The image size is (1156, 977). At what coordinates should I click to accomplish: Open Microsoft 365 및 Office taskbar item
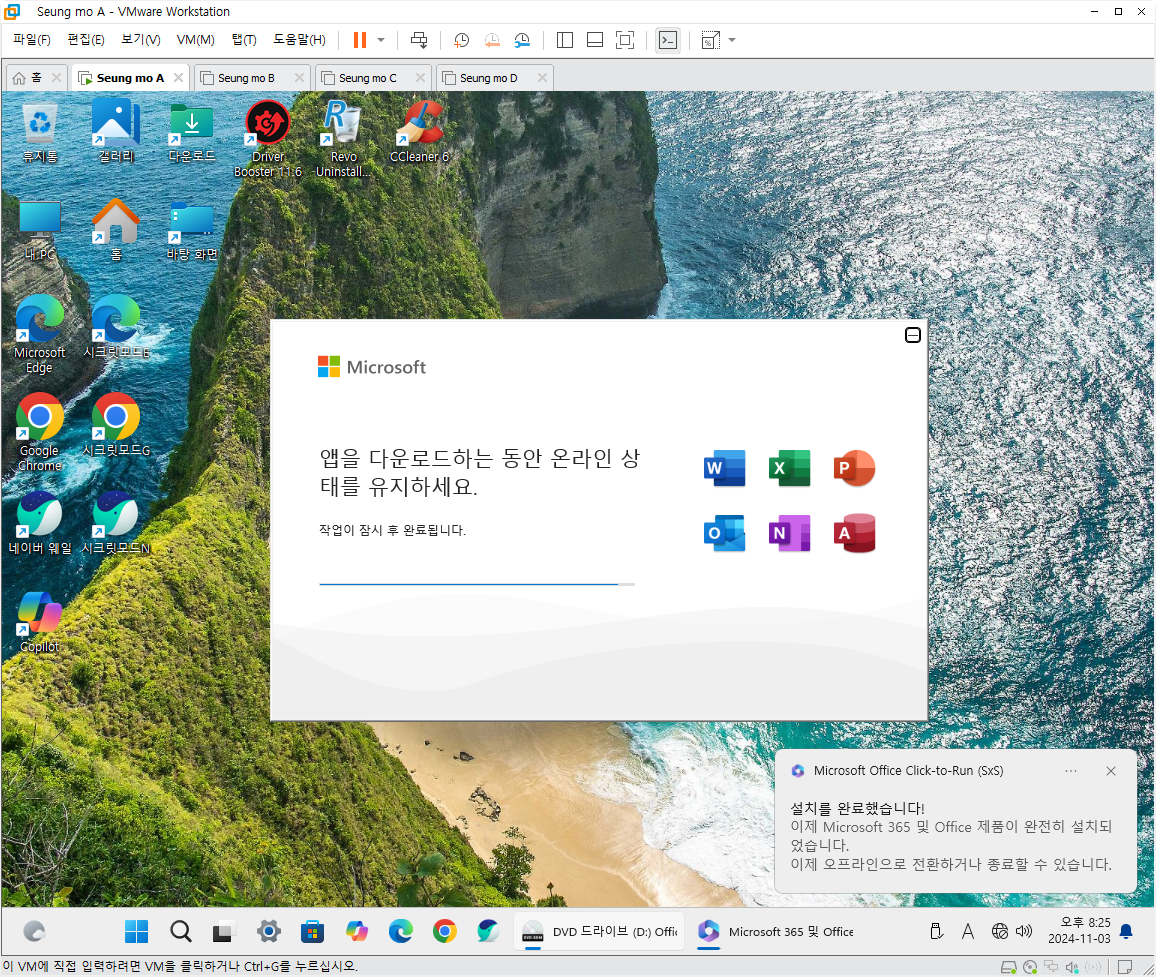coord(776,931)
